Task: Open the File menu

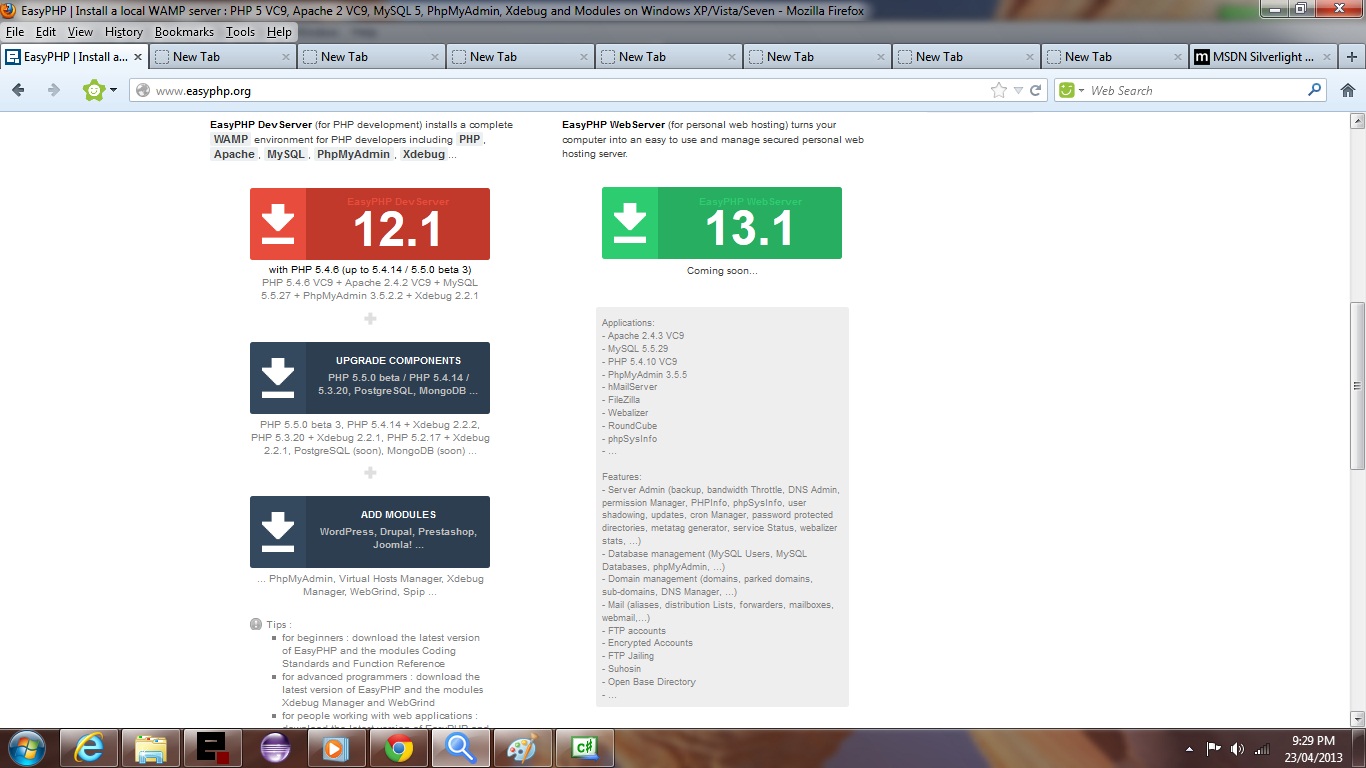Action: pyautogui.click(x=15, y=32)
